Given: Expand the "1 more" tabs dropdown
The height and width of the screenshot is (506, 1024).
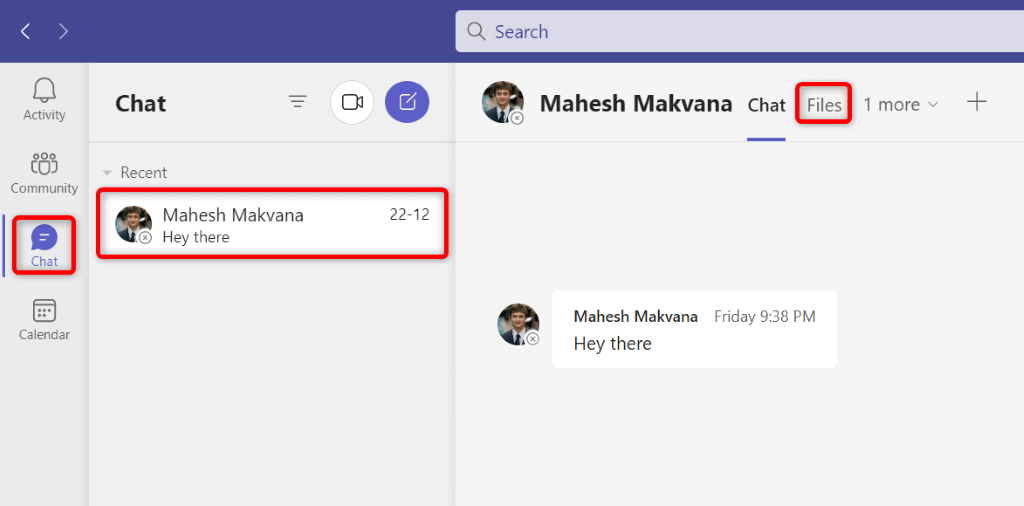Looking at the screenshot, I should point(901,104).
